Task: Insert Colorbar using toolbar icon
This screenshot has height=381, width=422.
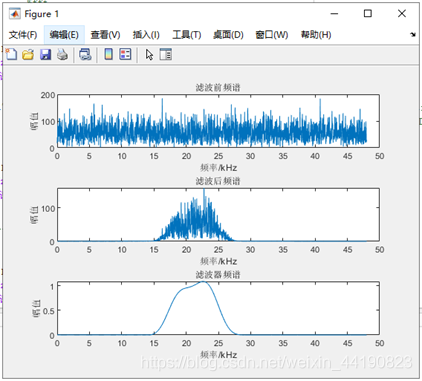Action: pyautogui.click(x=109, y=54)
